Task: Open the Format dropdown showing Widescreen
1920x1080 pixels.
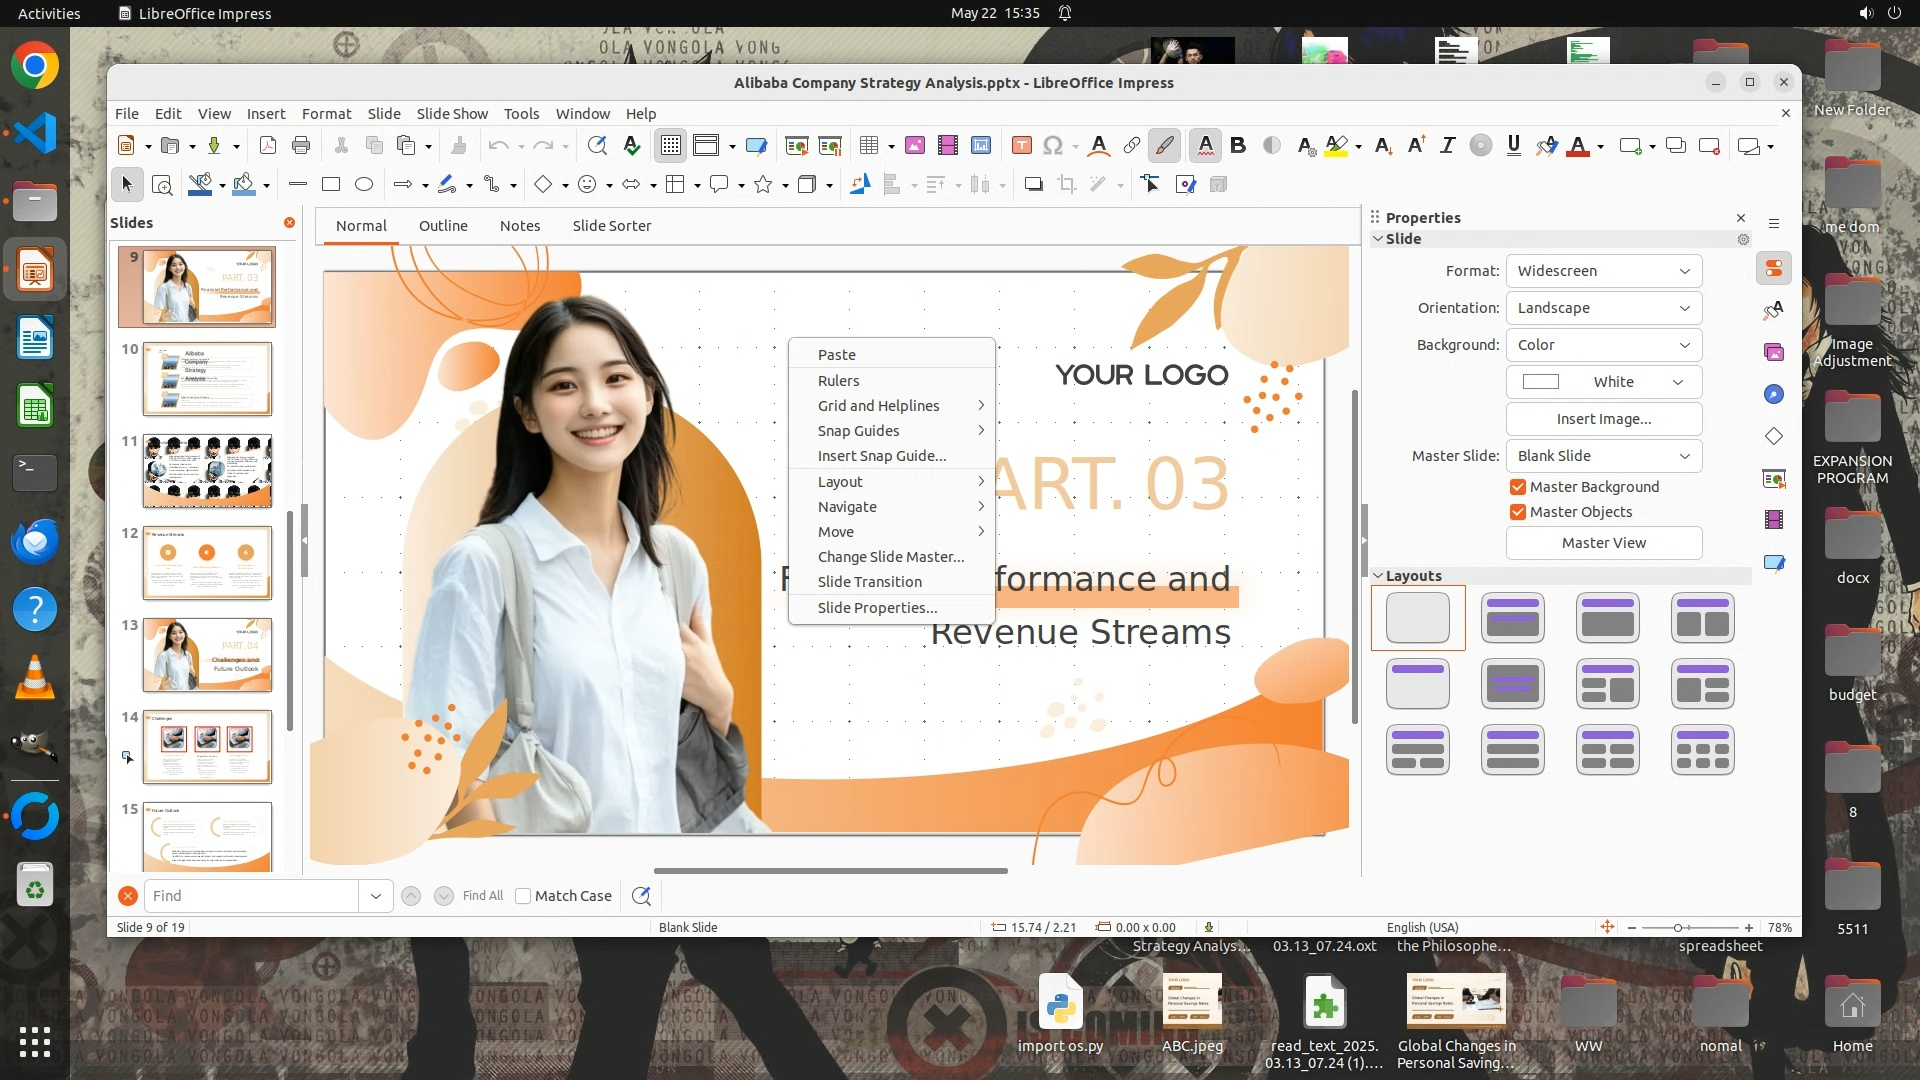Action: pyautogui.click(x=1603, y=271)
